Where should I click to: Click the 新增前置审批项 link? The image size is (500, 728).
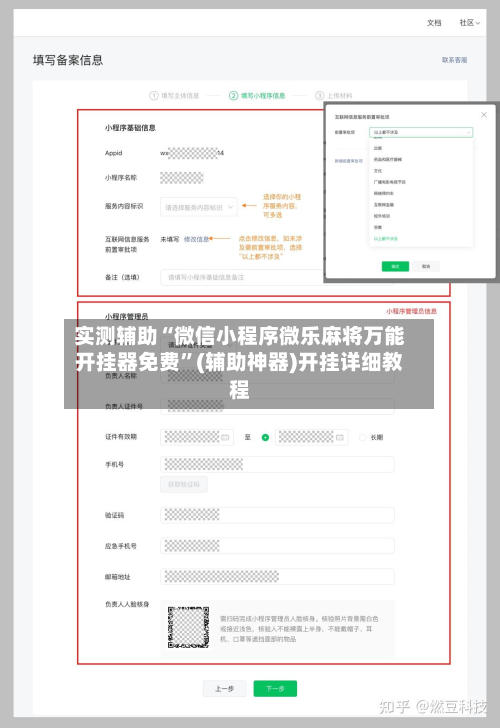point(349,161)
